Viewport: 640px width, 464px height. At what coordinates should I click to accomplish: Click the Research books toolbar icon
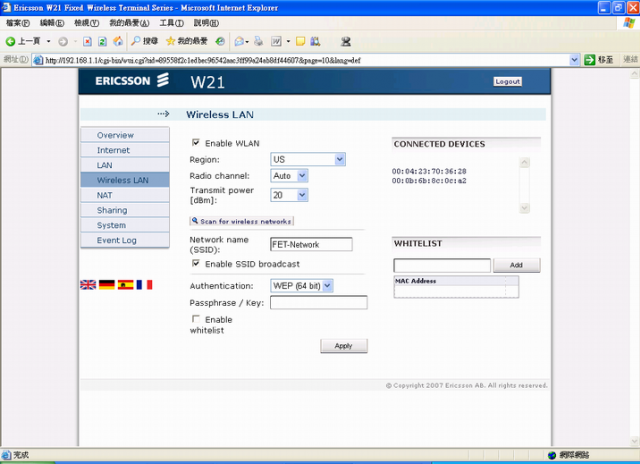tap(315, 41)
